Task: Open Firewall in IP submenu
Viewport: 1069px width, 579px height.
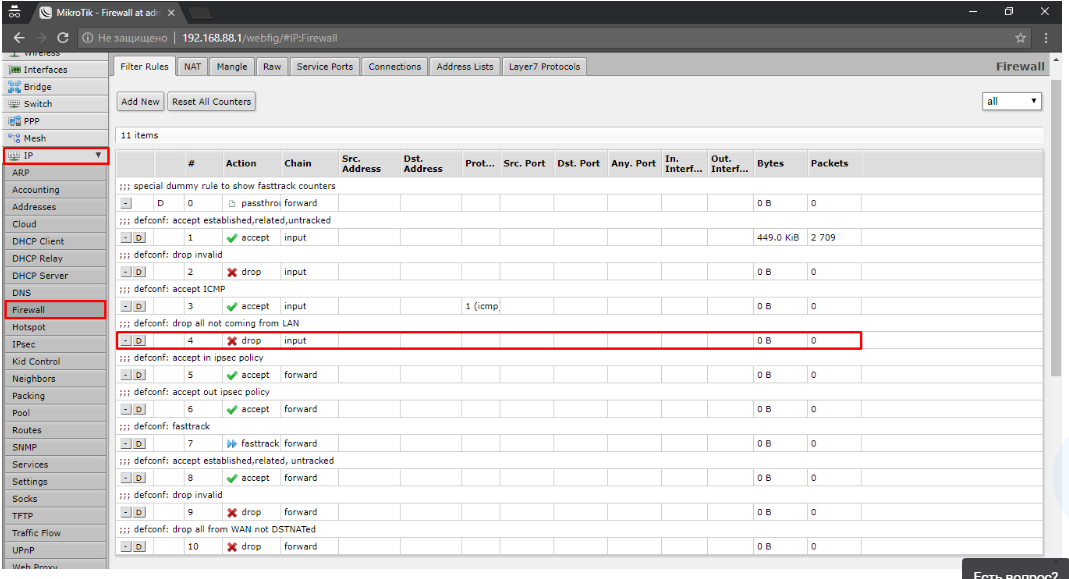Action: (55, 310)
